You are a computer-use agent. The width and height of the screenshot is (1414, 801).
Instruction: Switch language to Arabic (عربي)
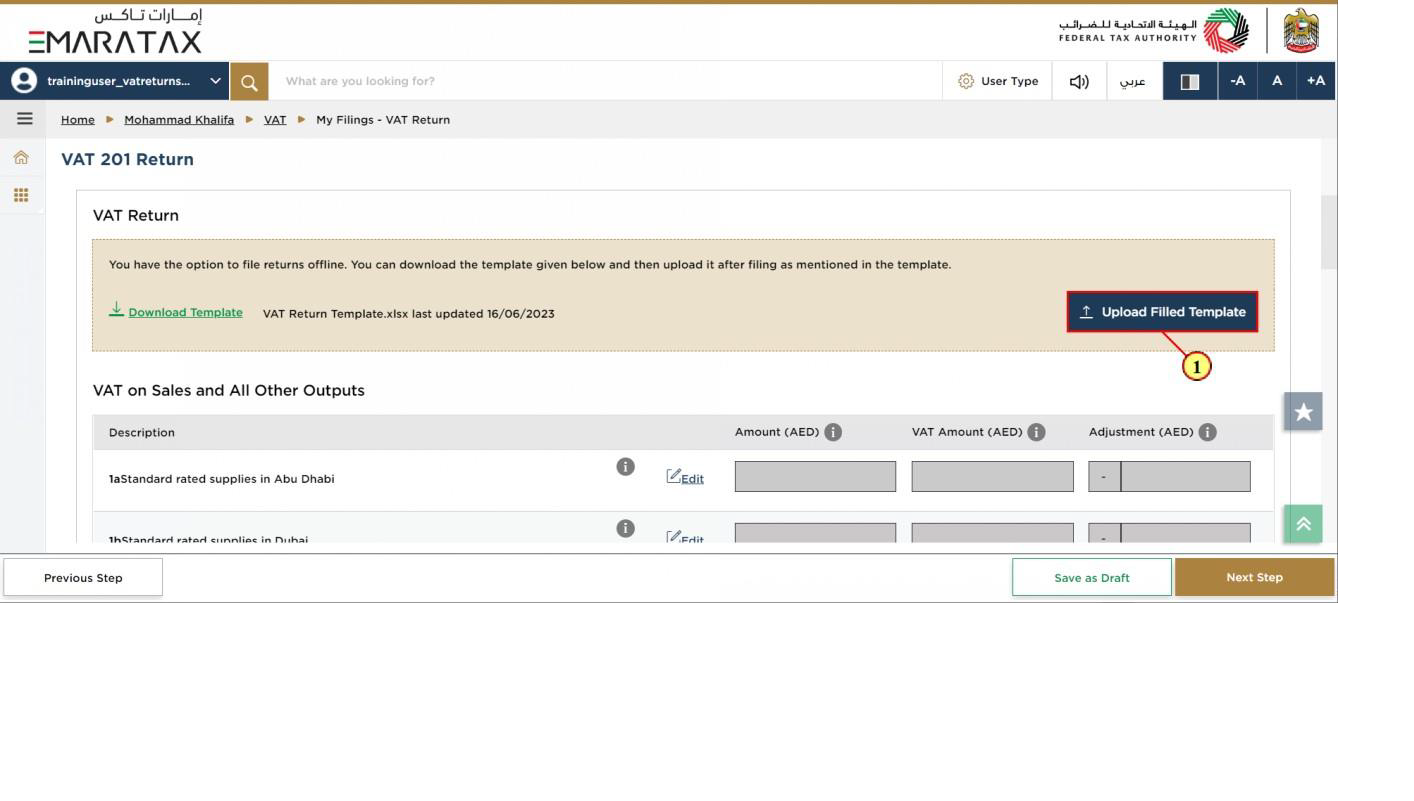1134,81
